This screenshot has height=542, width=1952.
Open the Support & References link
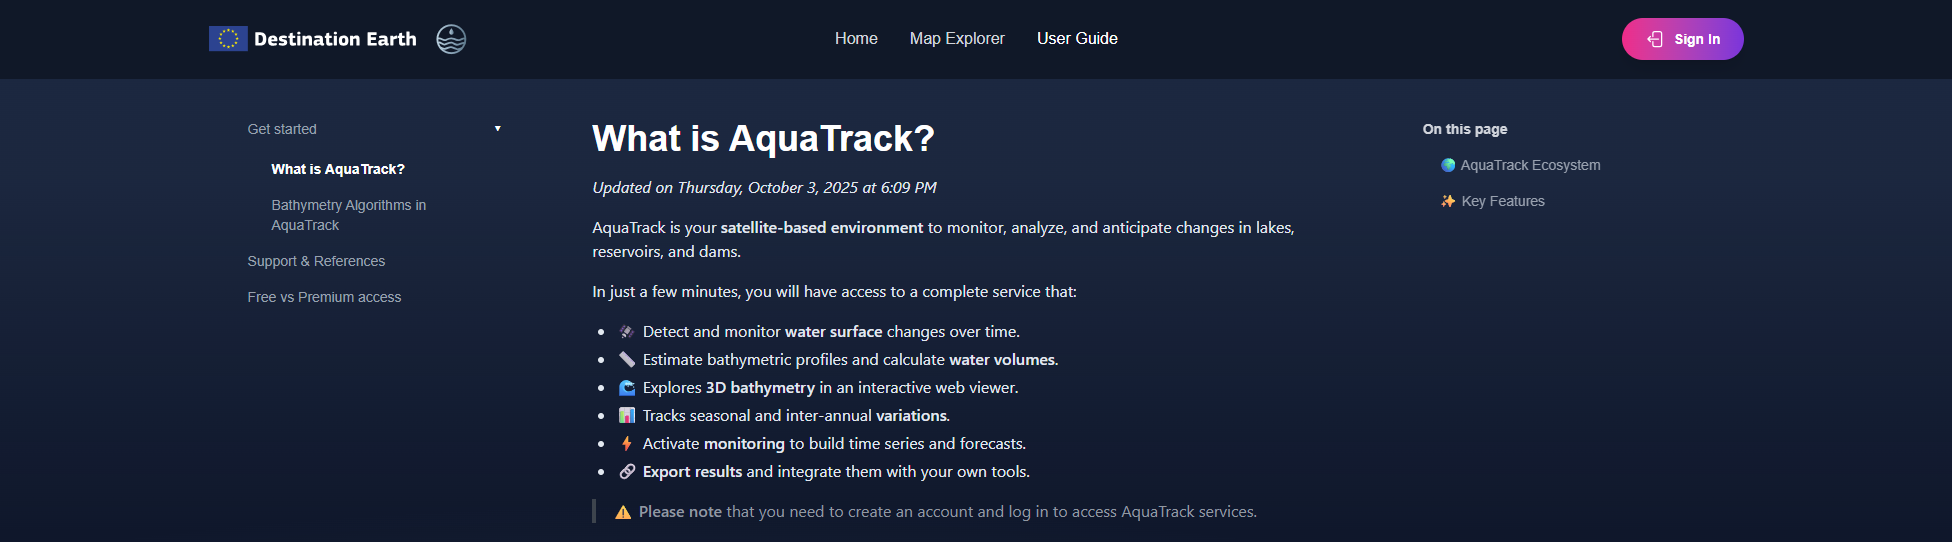pyautogui.click(x=316, y=261)
